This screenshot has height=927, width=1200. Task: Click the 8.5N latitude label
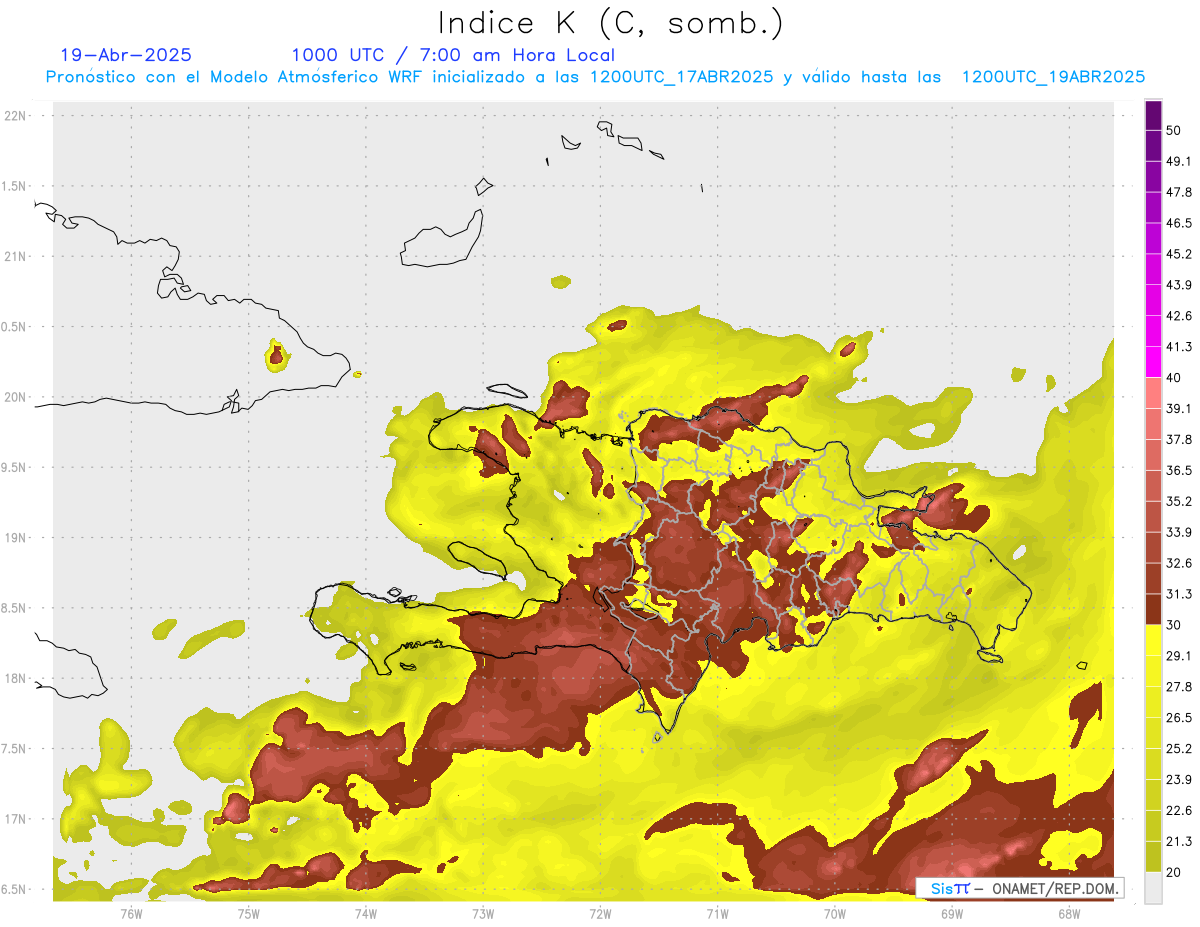[16, 608]
